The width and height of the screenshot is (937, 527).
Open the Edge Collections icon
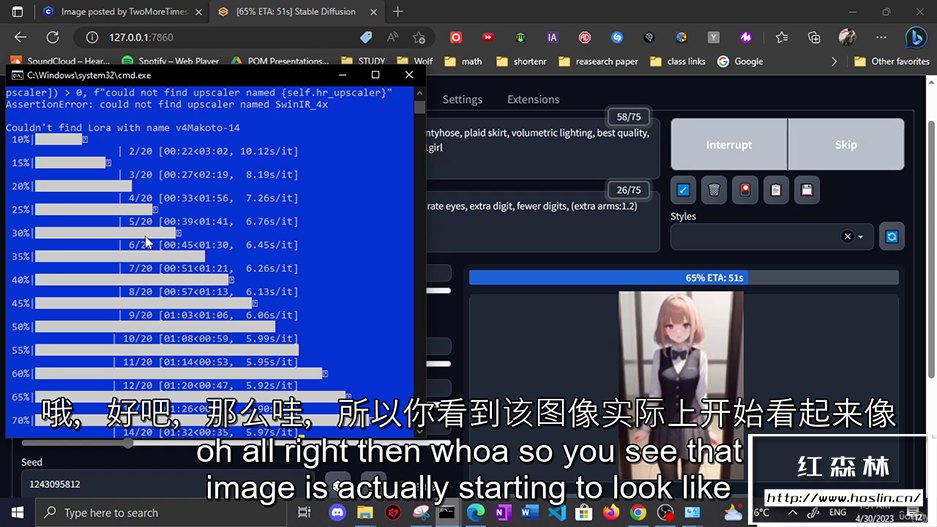pos(814,37)
